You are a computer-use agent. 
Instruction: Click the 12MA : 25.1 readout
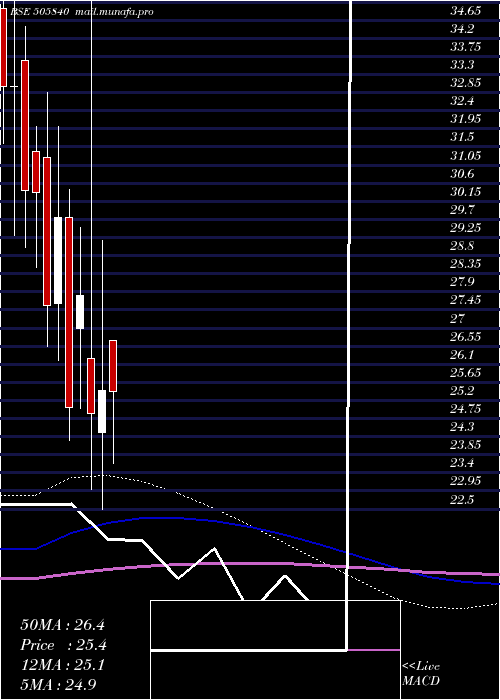[x=62, y=665]
